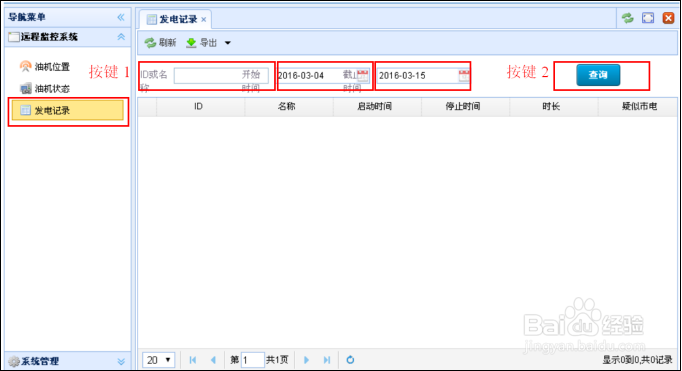This screenshot has height=371, width=682.
Task: Go to the next page
Action: [x=306, y=360]
